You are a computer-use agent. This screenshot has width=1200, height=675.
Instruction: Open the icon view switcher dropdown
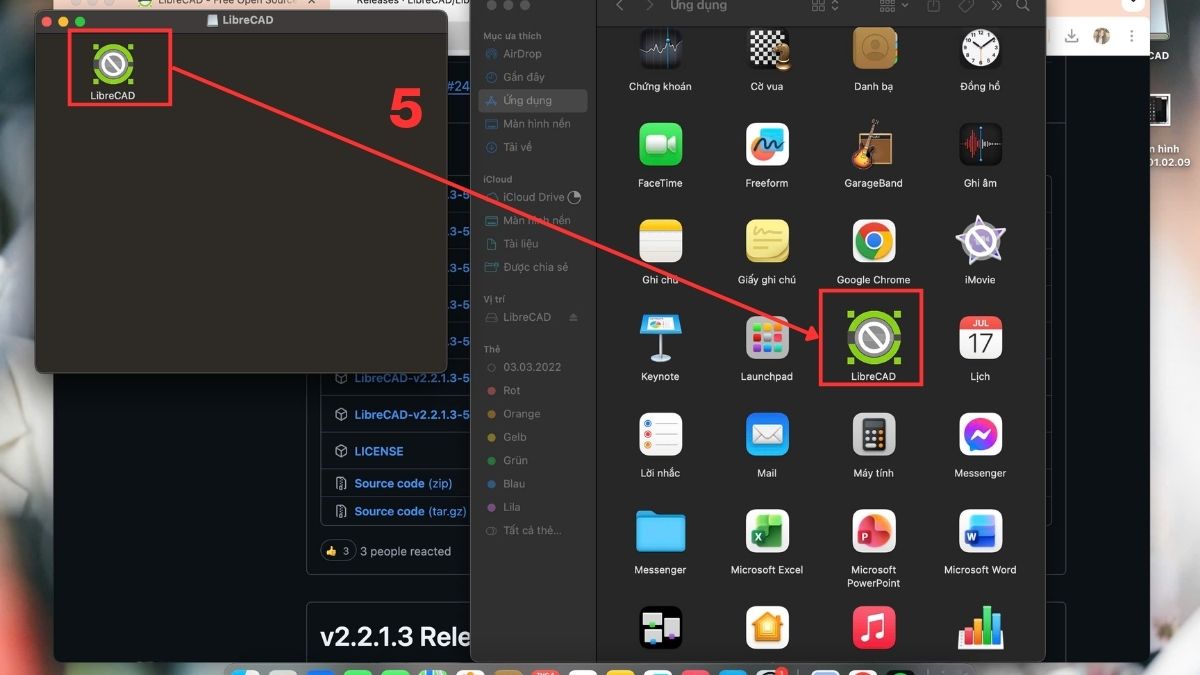click(x=825, y=6)
